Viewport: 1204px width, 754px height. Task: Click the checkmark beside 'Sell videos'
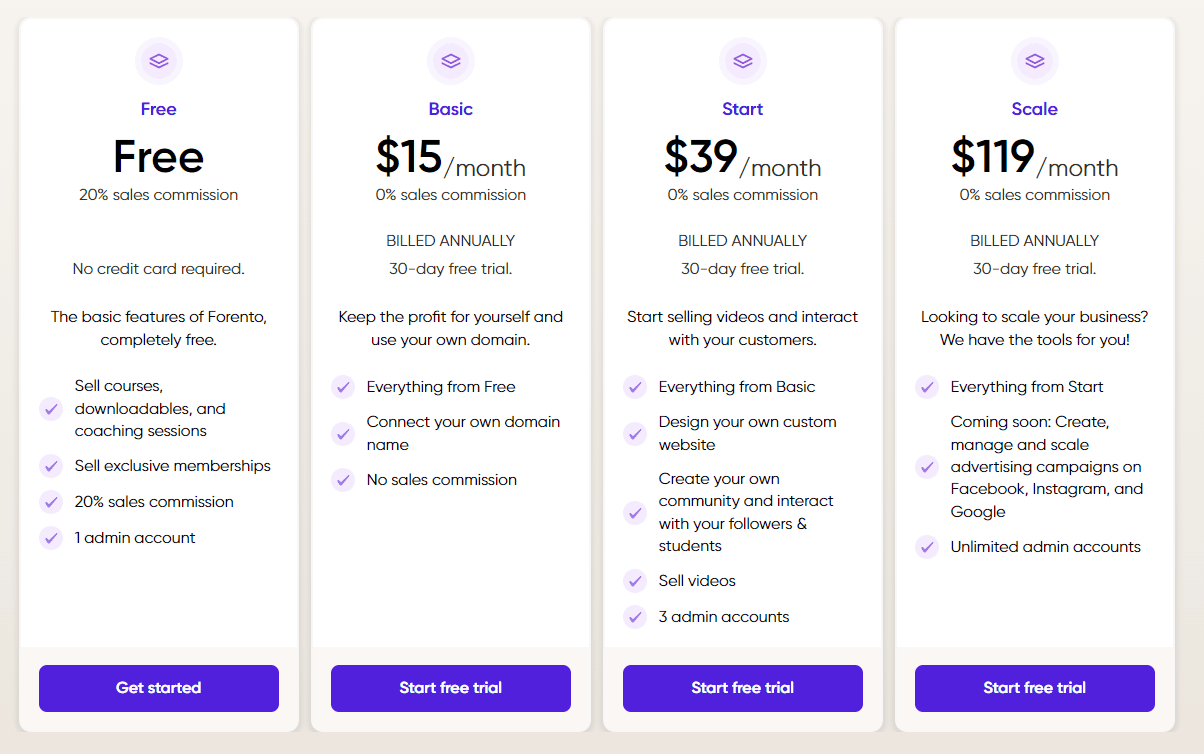point(635,581)
